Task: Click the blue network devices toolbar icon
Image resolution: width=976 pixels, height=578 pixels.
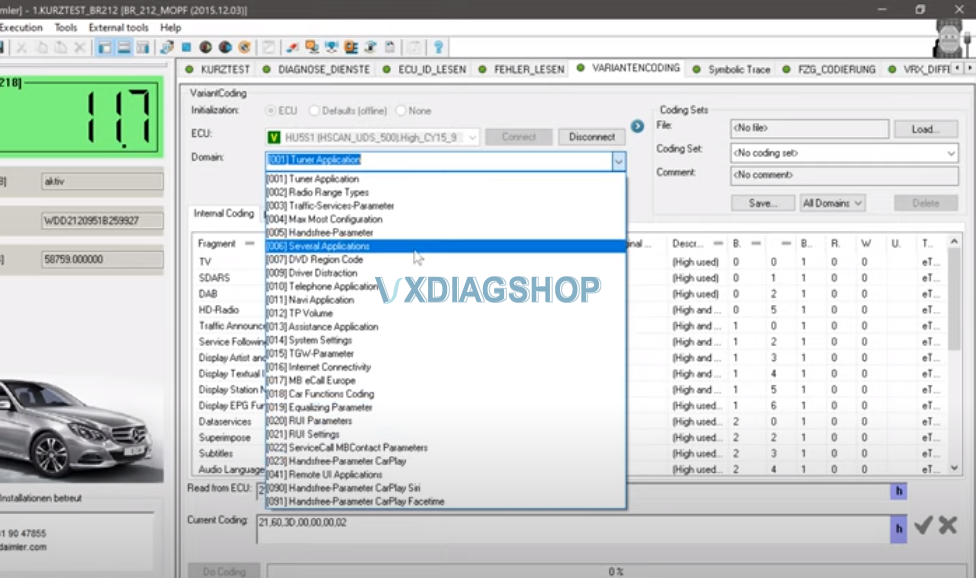Action: (332, 47)
